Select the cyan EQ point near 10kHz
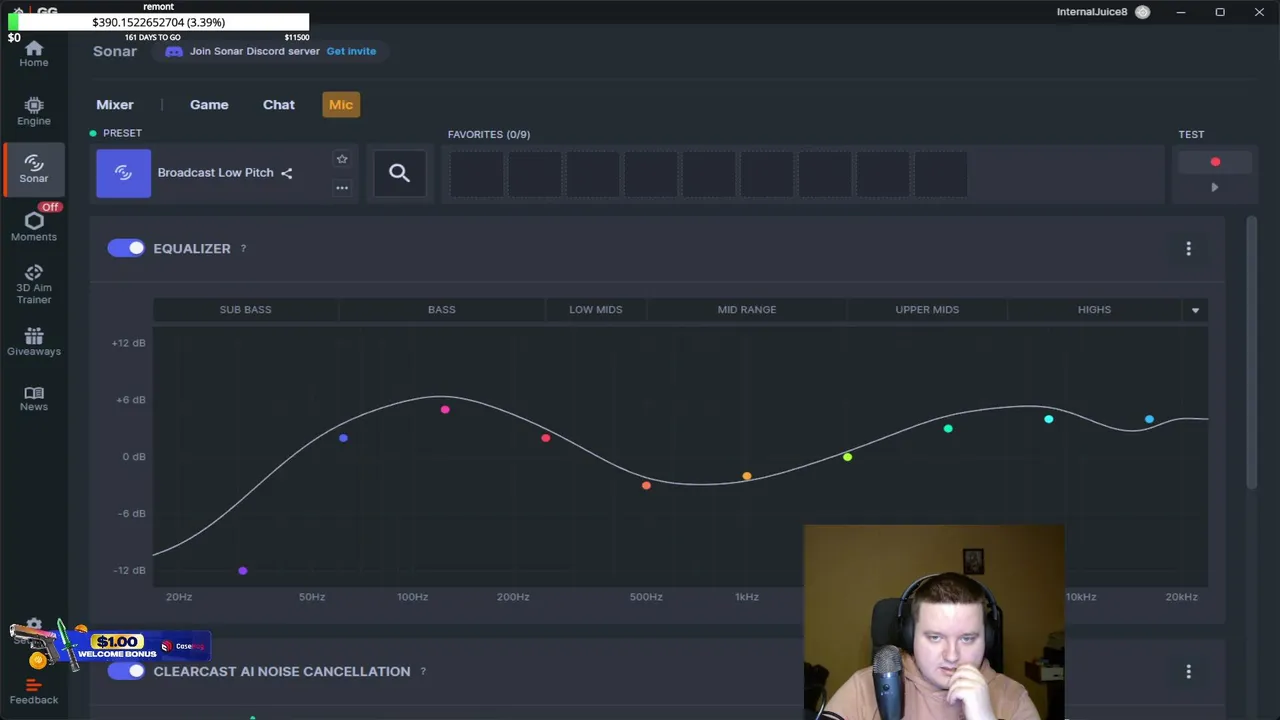Screen dimensions: 1280x720 (x=1048, y=419)
